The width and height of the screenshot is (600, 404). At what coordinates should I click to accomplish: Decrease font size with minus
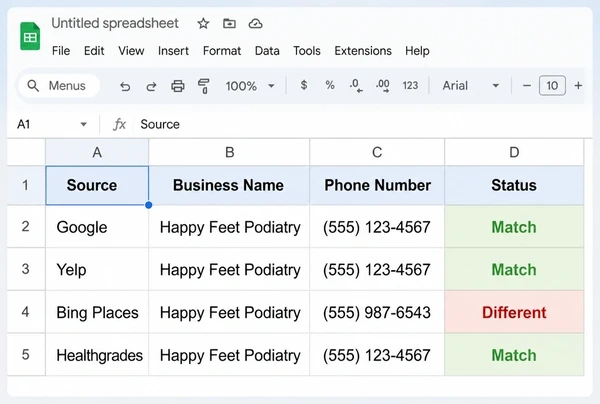tap(527, 86)
